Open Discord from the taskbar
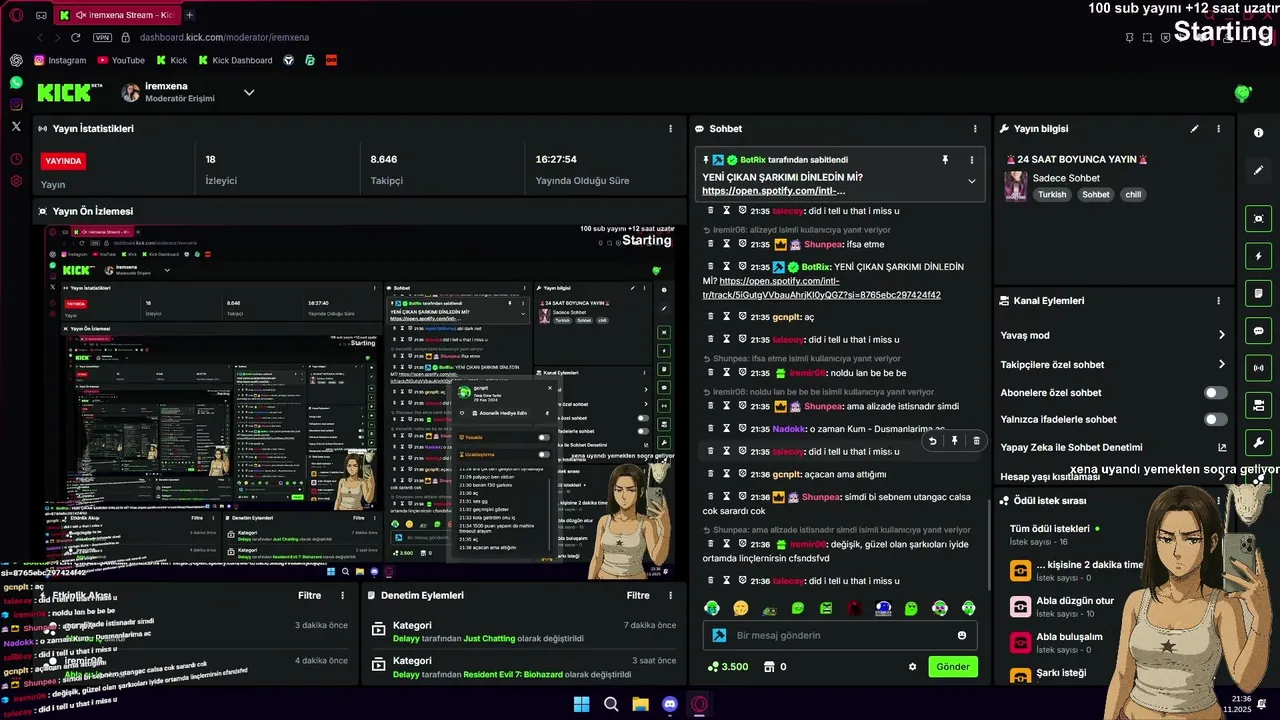The image size is (1280, 720). pyautogui.click(x=670, y=705)
